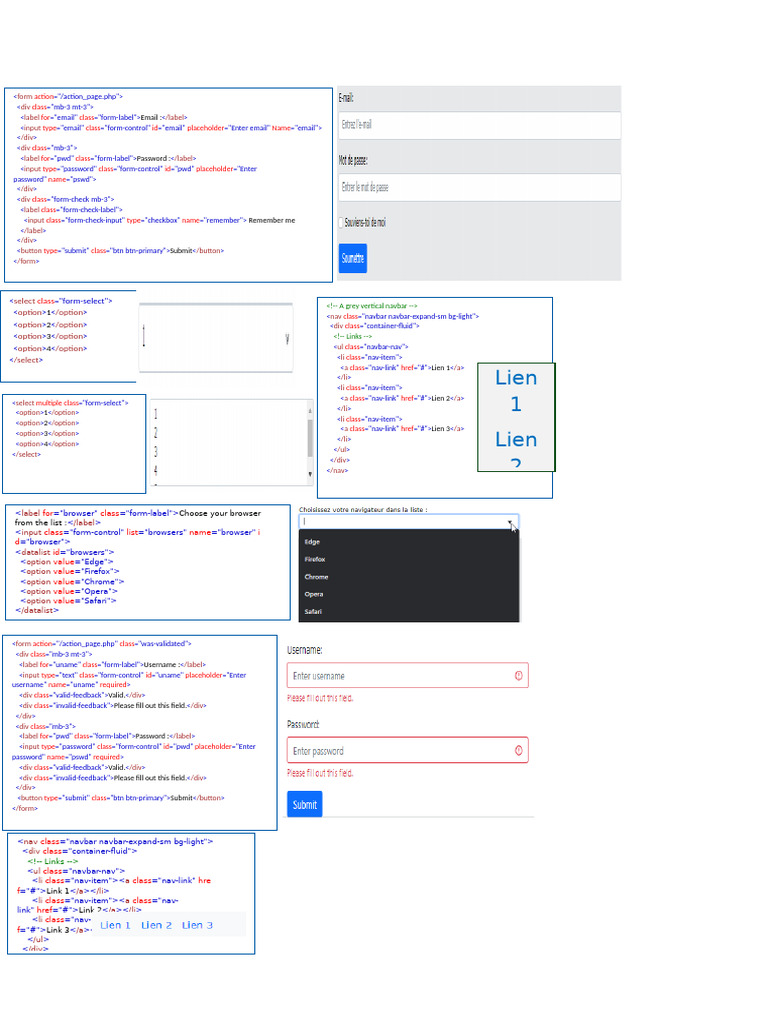Choose Chrome from the browser list
The height and width of the screenshot is (1024, 768).
pos(316,577)
